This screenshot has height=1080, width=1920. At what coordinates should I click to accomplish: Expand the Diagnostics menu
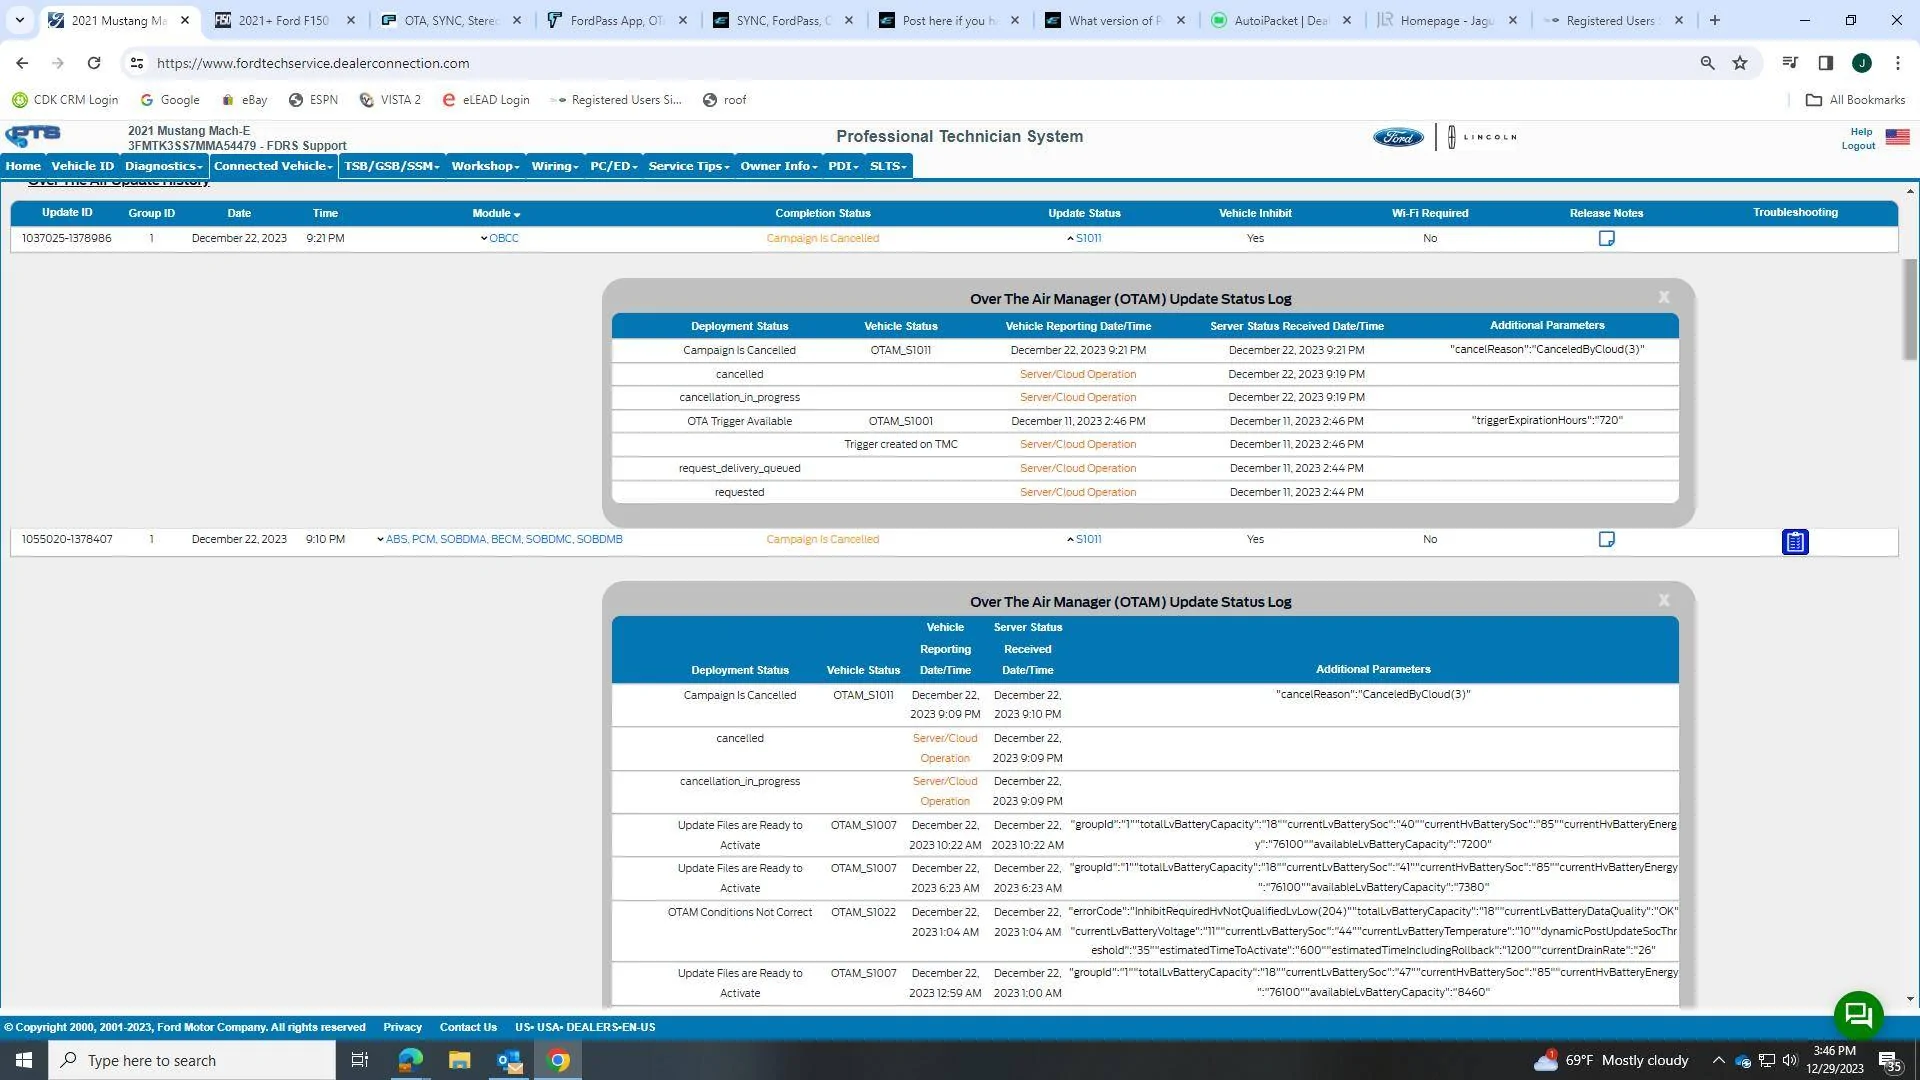[163, 166]
